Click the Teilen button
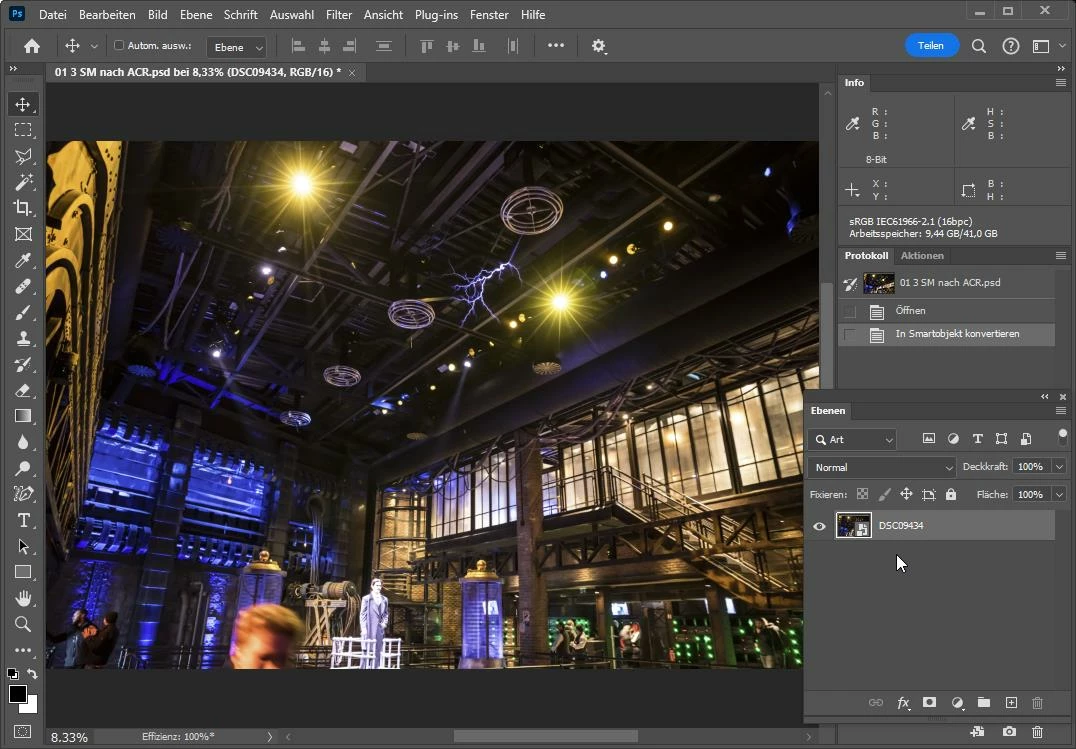Screen dimensions: 1076x749 pos(931,46)
